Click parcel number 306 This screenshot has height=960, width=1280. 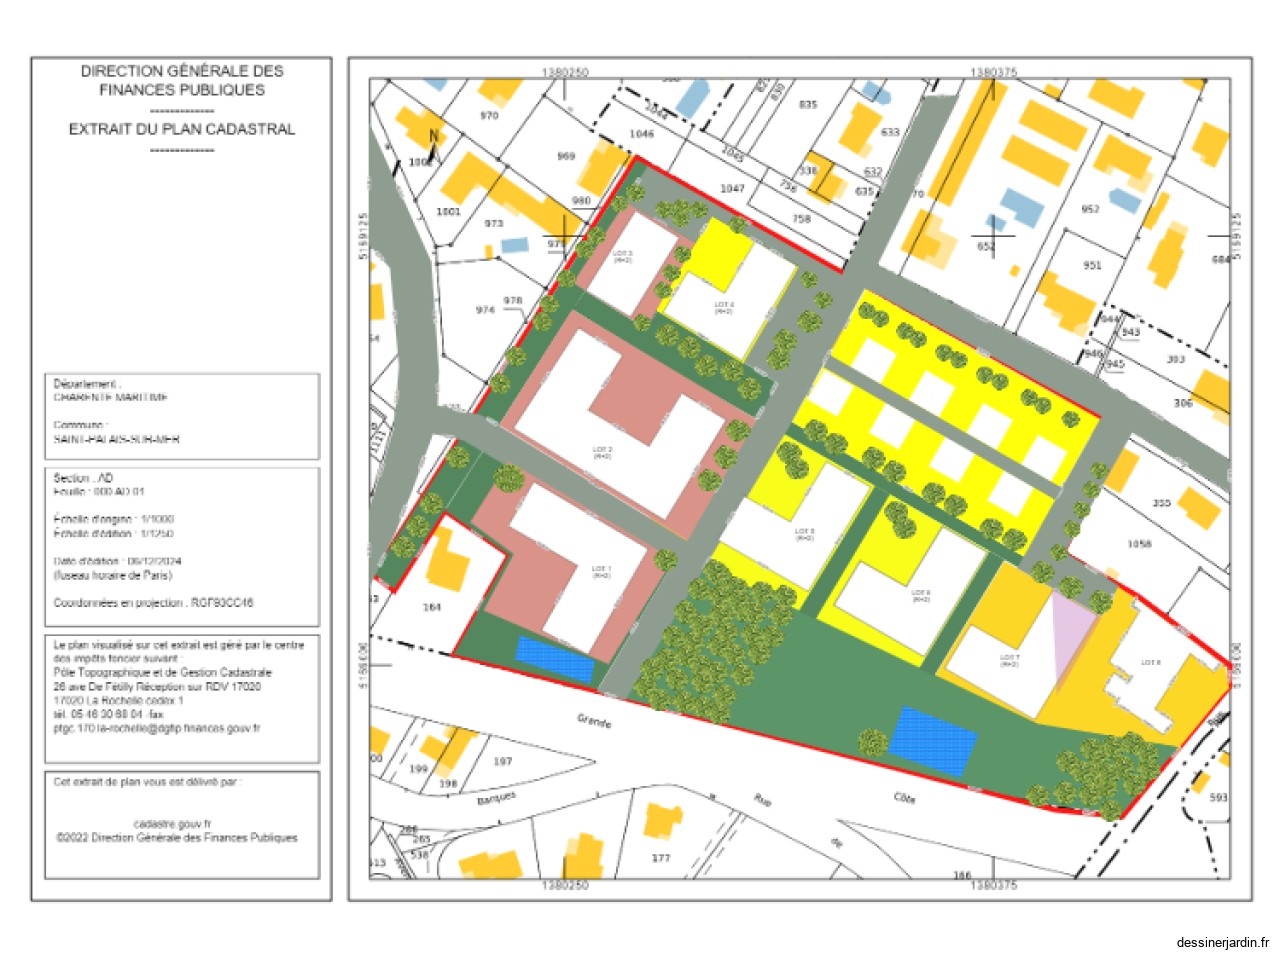point(1183,403)
